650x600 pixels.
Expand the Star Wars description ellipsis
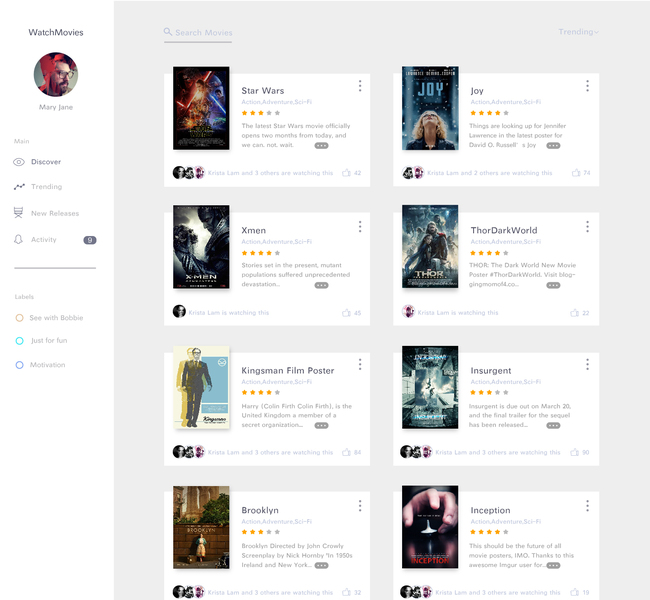pyautogui.click(x=321, y=146)
